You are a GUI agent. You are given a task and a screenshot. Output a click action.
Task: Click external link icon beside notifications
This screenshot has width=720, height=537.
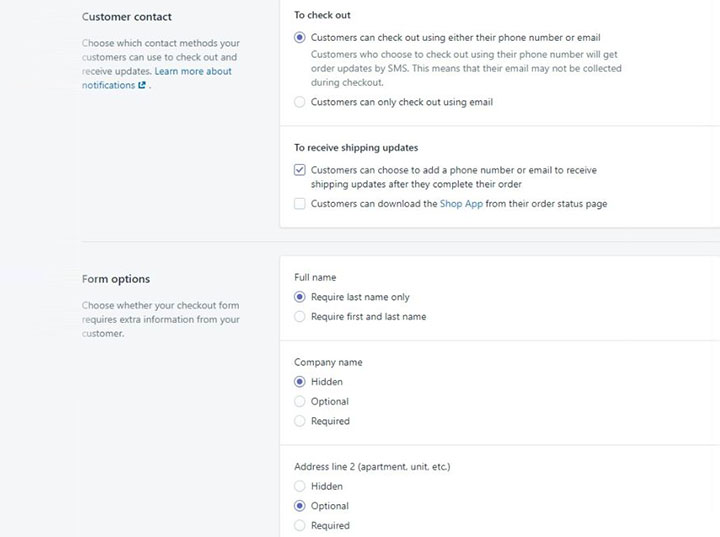[x=142, y=85]
